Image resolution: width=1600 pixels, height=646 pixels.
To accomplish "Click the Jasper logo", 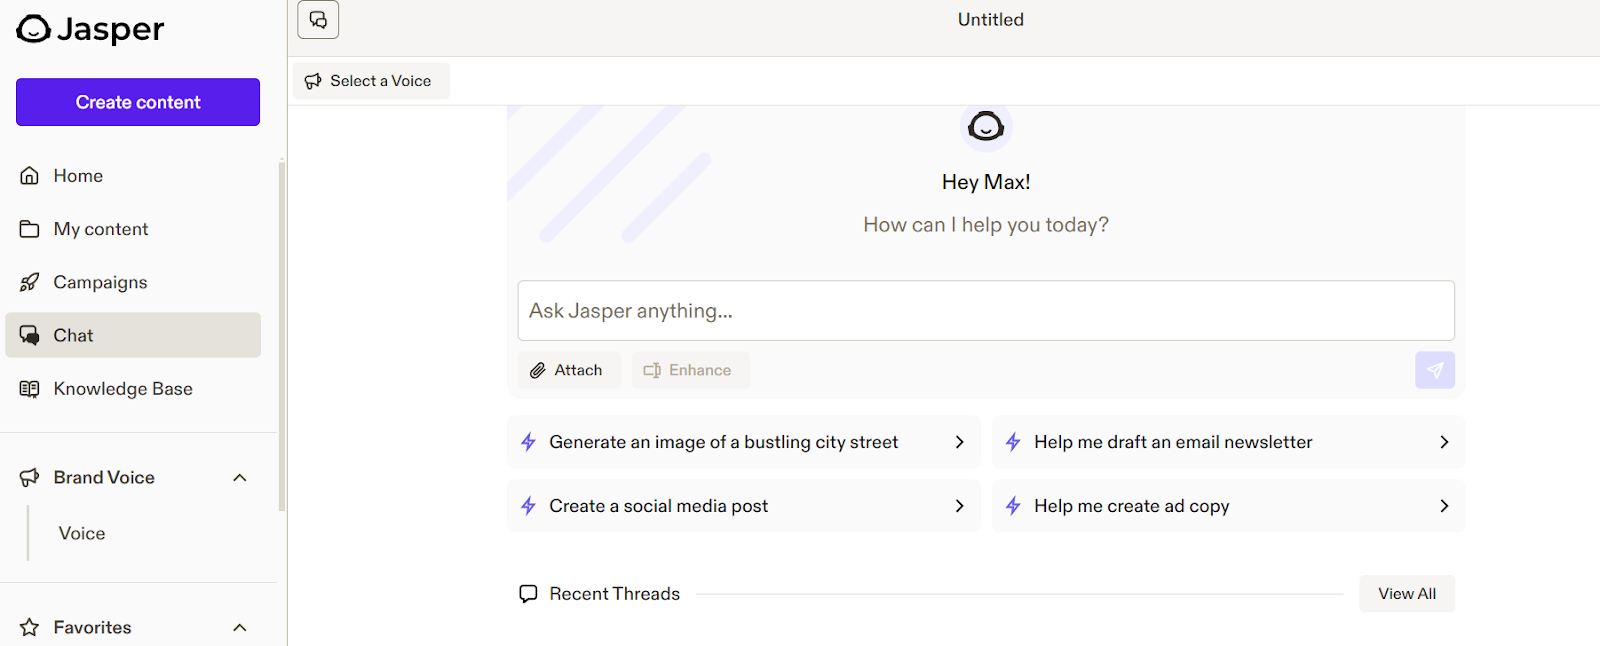I will [90, 30].
